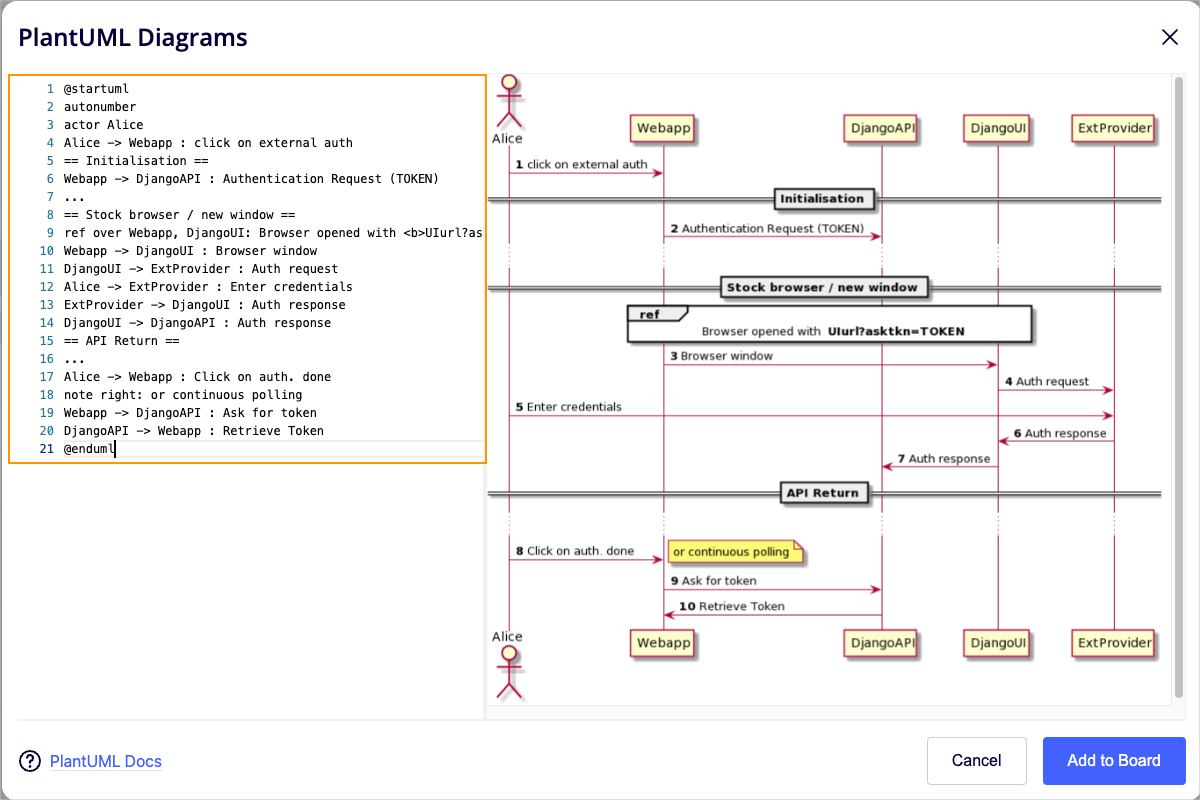The width and height of the screenshot is (1200, 800).
Task: Click message '8 Click on auth. done'
Action: 575,551
